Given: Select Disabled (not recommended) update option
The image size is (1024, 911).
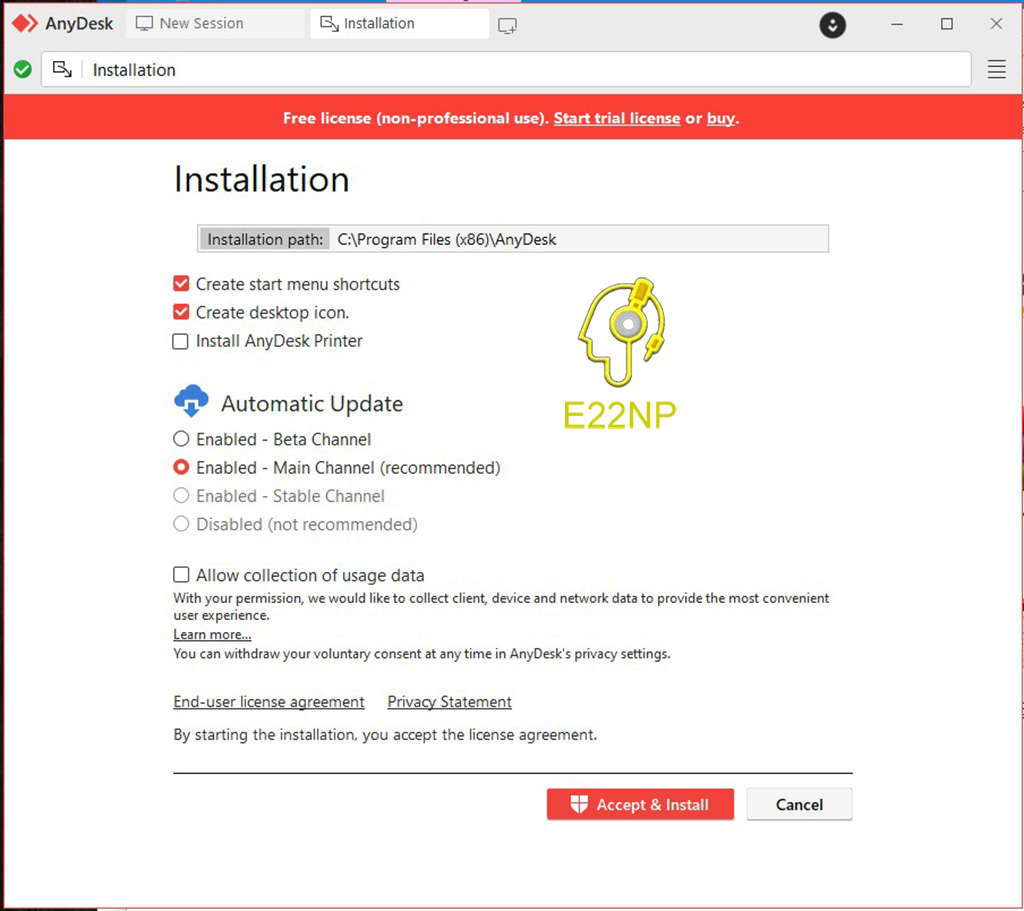Looking at the screenshot, I should point(181,524).
